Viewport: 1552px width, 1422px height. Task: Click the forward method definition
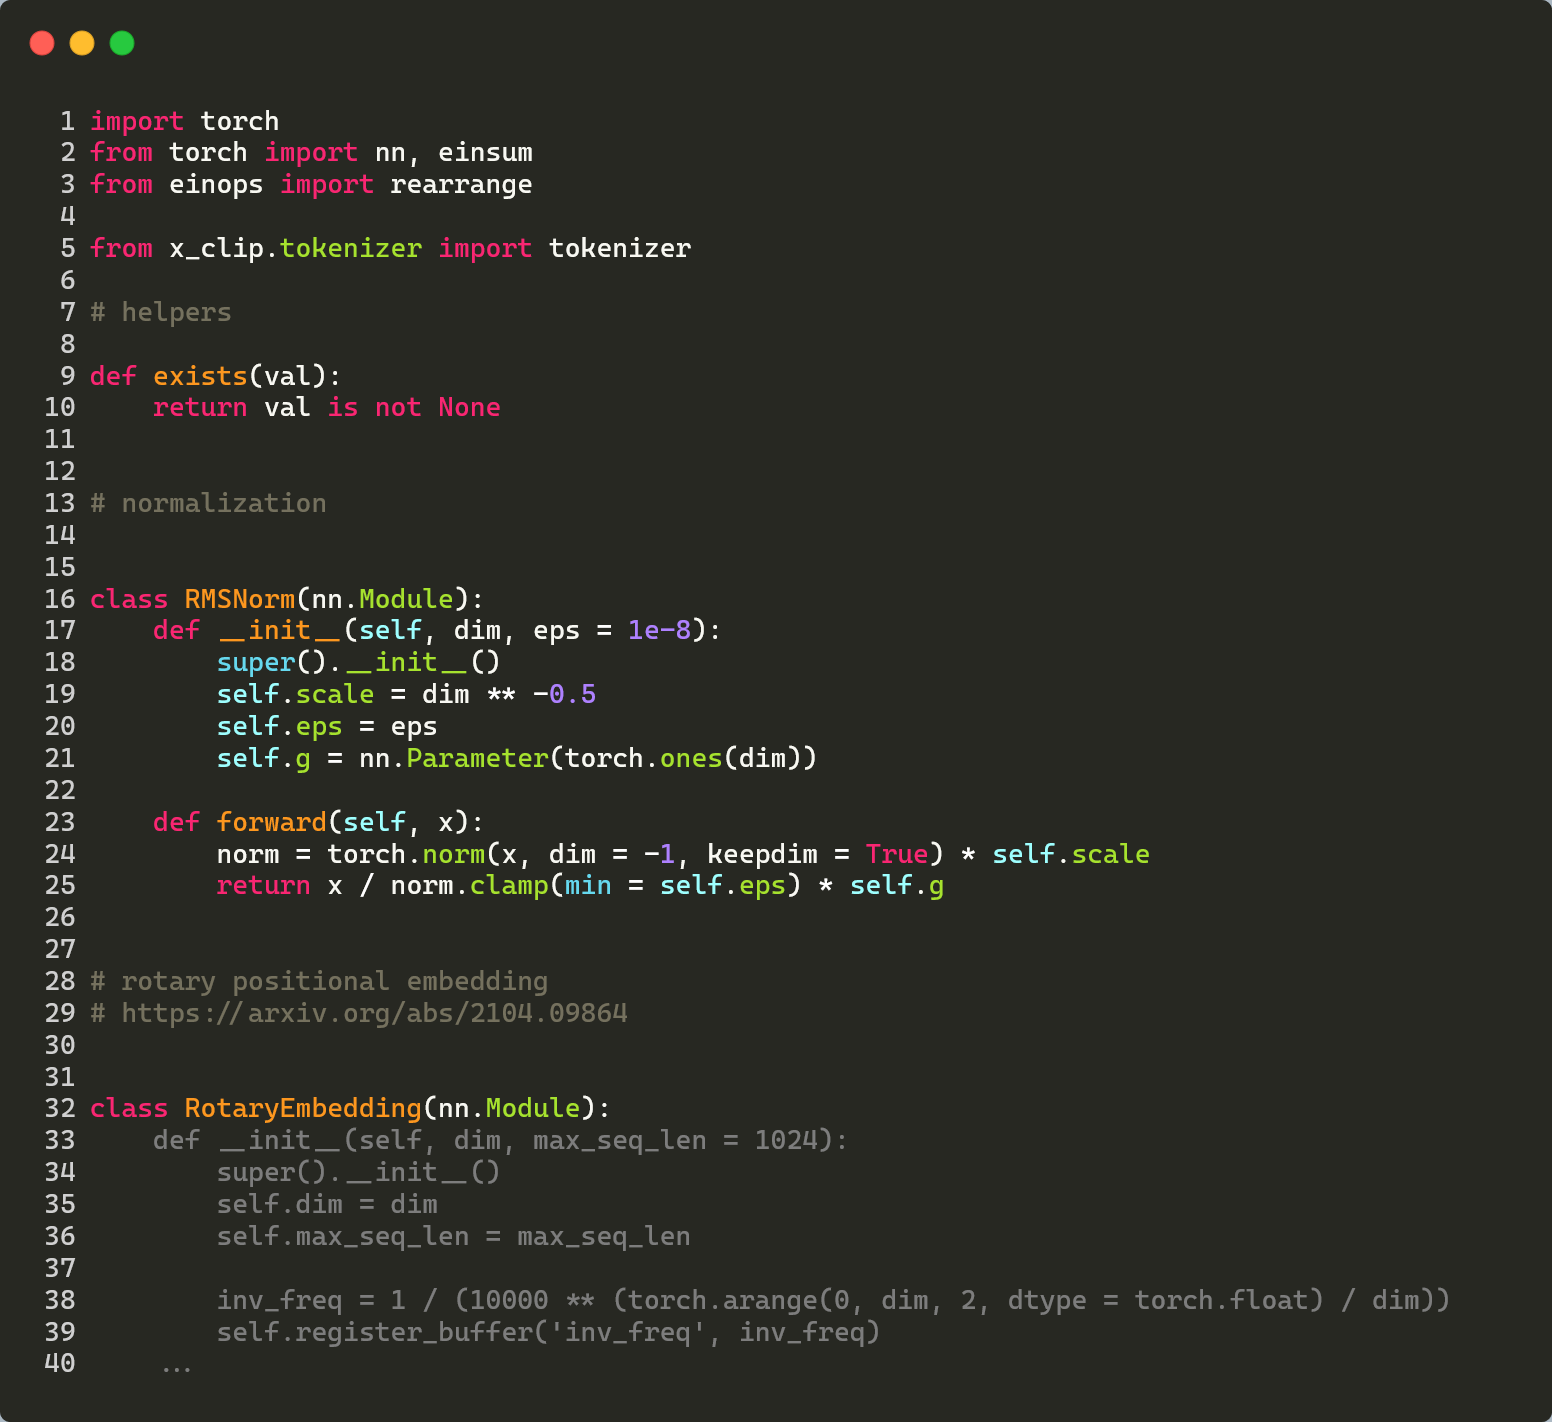click(271, 821)
